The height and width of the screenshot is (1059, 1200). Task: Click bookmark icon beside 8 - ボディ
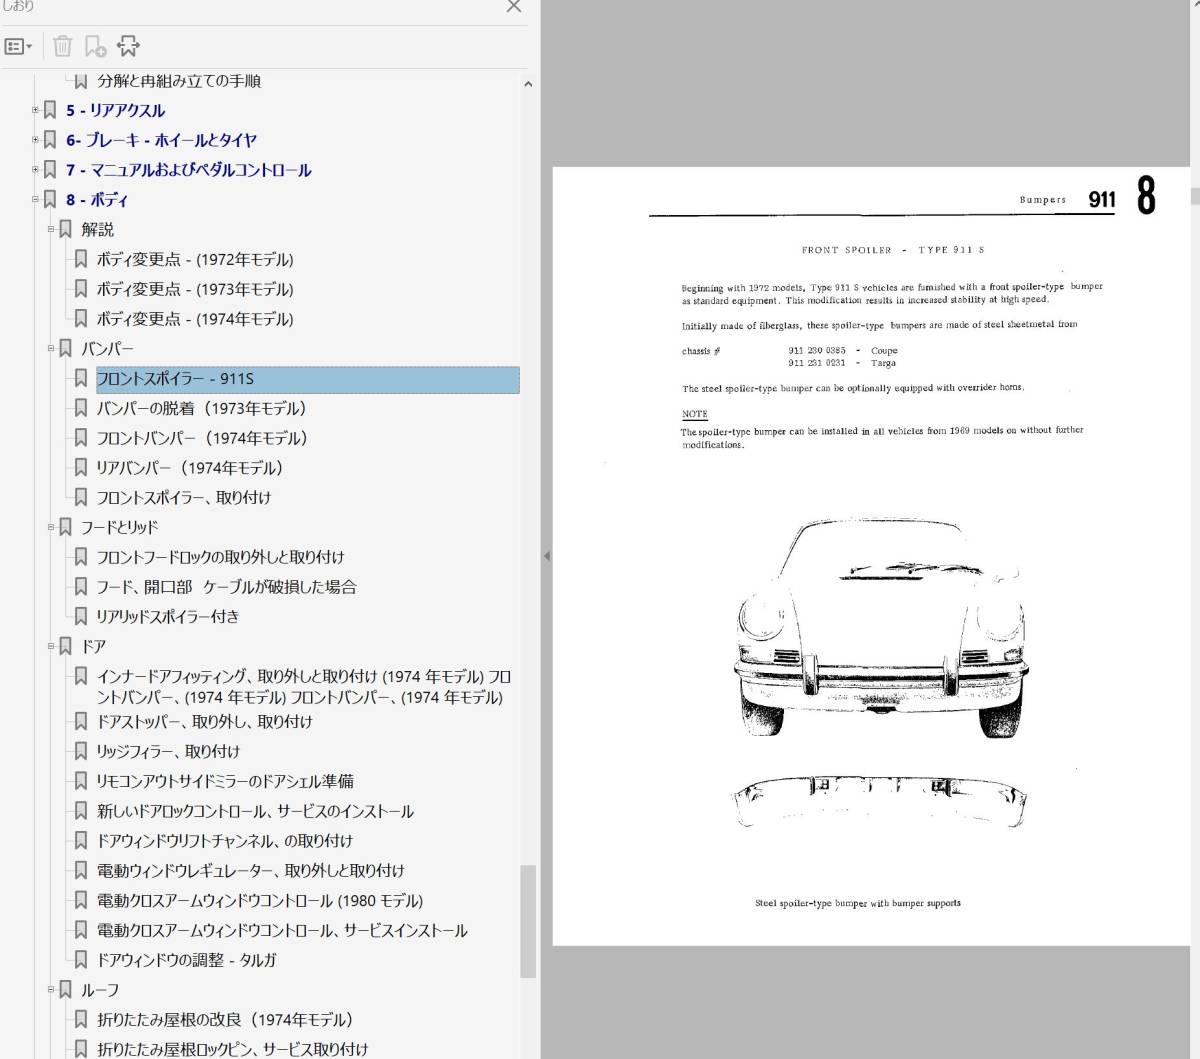click(50, 199)
